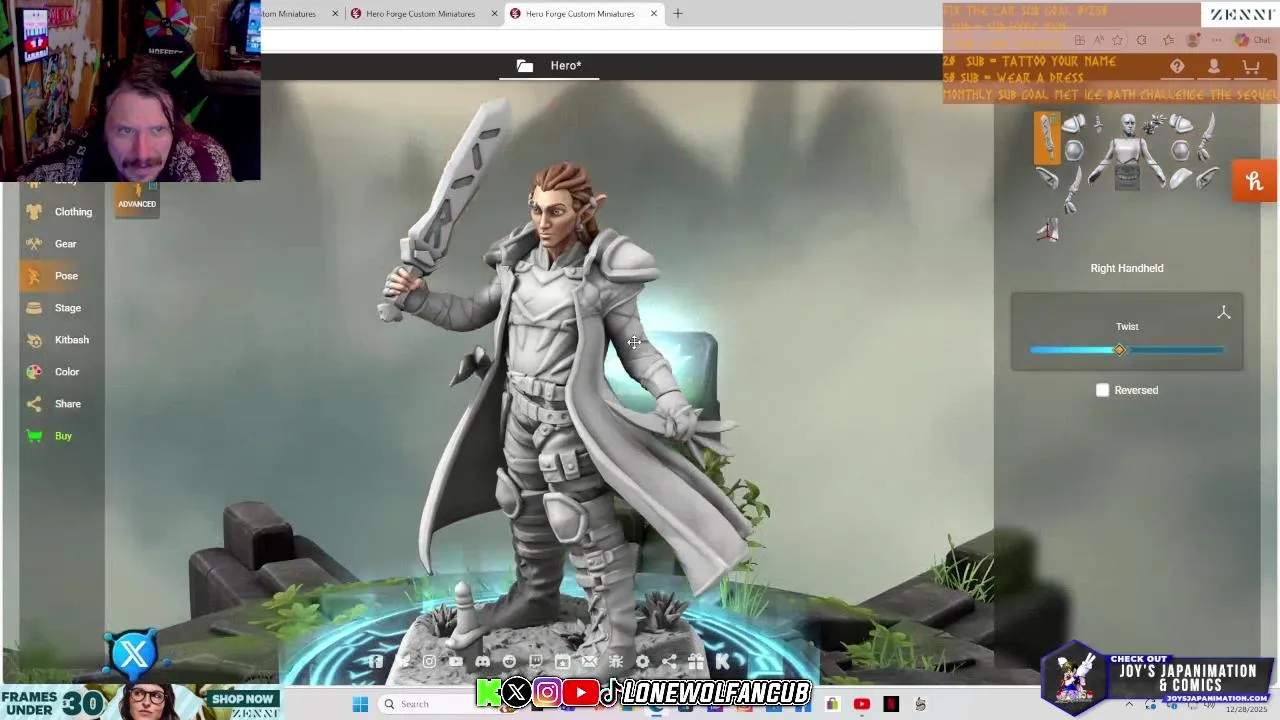Open Hero Forge Instagram link icon
The height and width of the screenshot is (720, 1280).
429,661
